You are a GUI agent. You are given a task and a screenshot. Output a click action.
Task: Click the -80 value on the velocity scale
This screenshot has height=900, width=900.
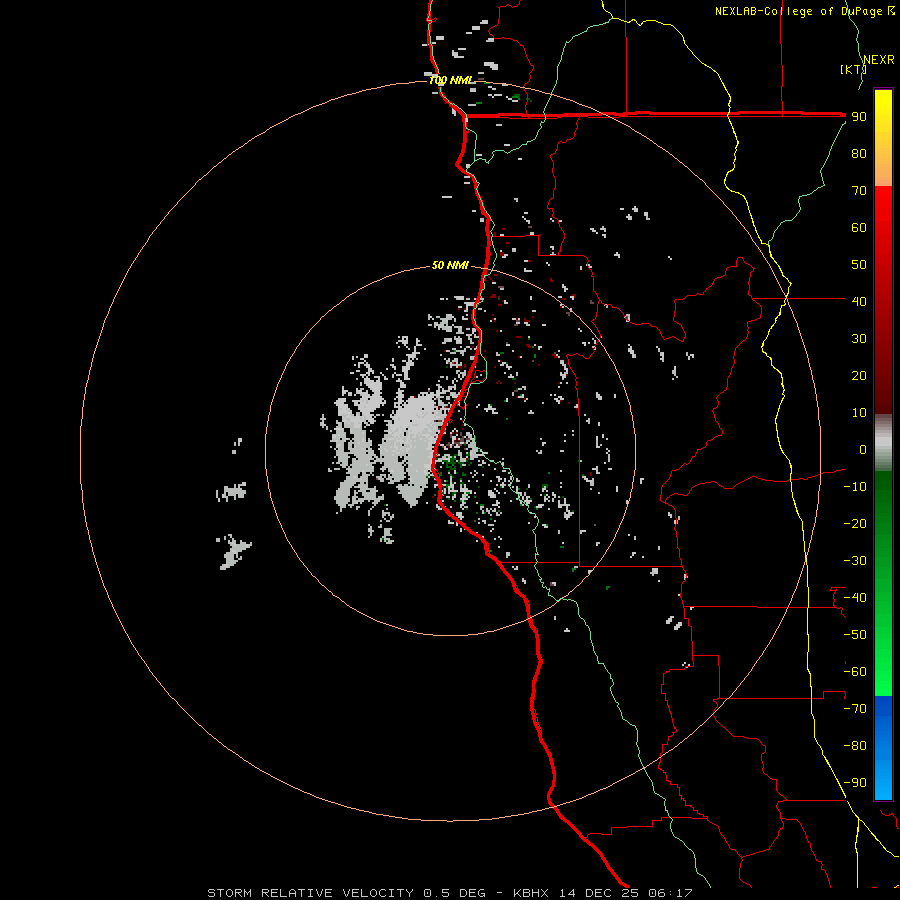(855, 746)
